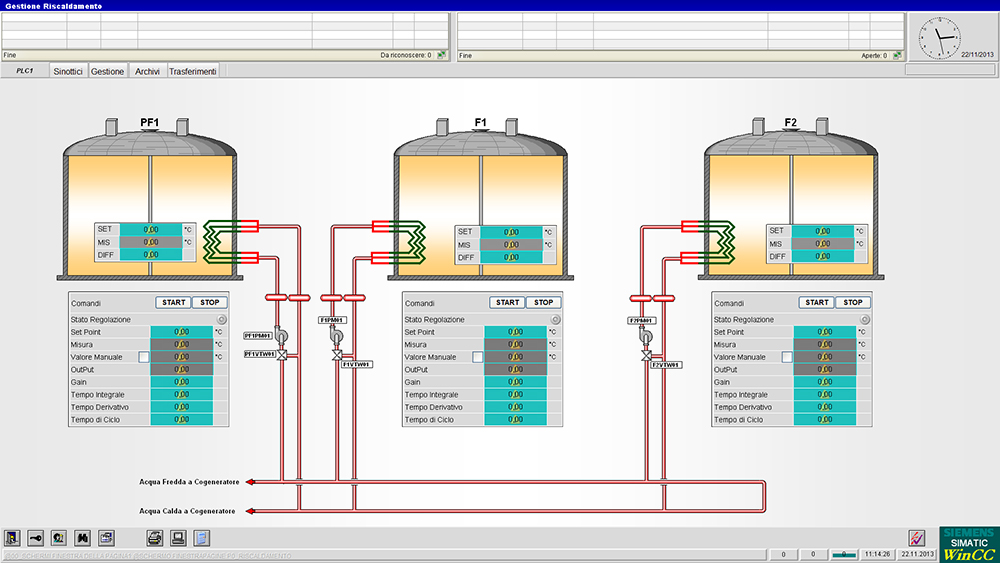The height and width of the screenshot is (563, 1000).
Task: Click status bar time 11:14:26
Action: pyautogui.click(x=878, y=554)
